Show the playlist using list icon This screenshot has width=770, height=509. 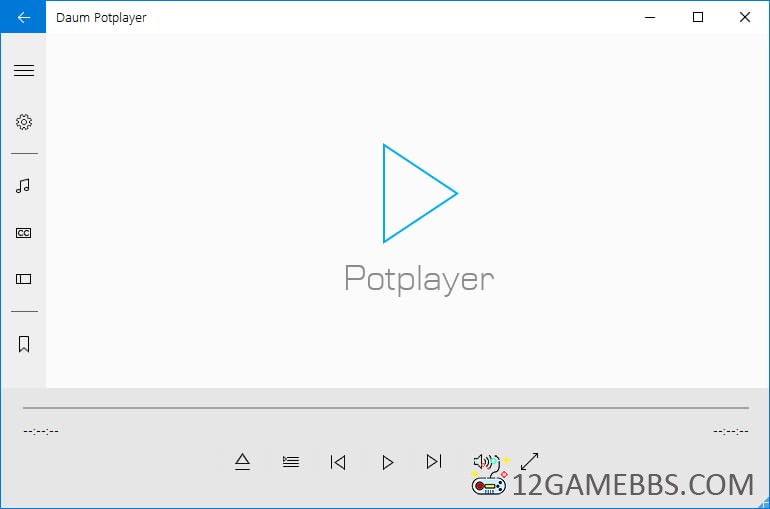click(291, 462)
